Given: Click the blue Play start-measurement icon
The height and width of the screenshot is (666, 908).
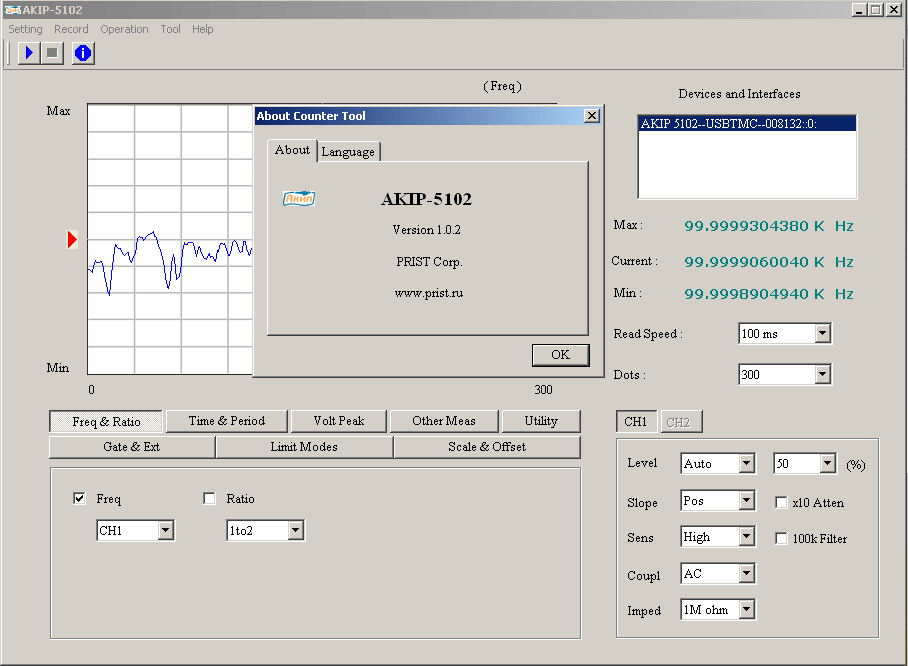Looking at the screenshot, I should pos(29,53).
